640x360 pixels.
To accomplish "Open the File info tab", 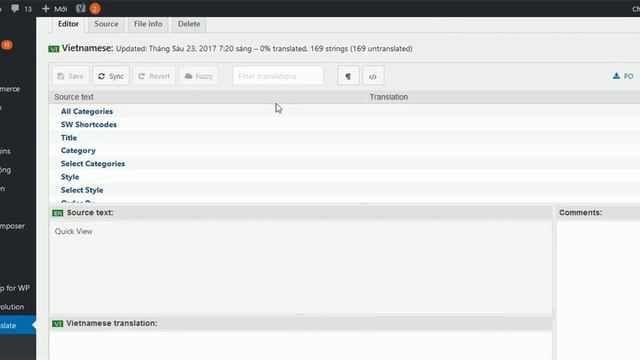I will point(148,24).
